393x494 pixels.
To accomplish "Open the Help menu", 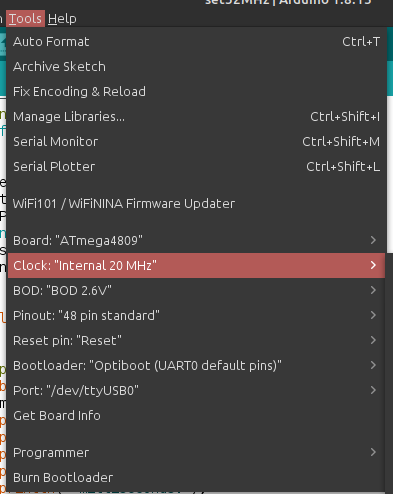I will [62, 19].
